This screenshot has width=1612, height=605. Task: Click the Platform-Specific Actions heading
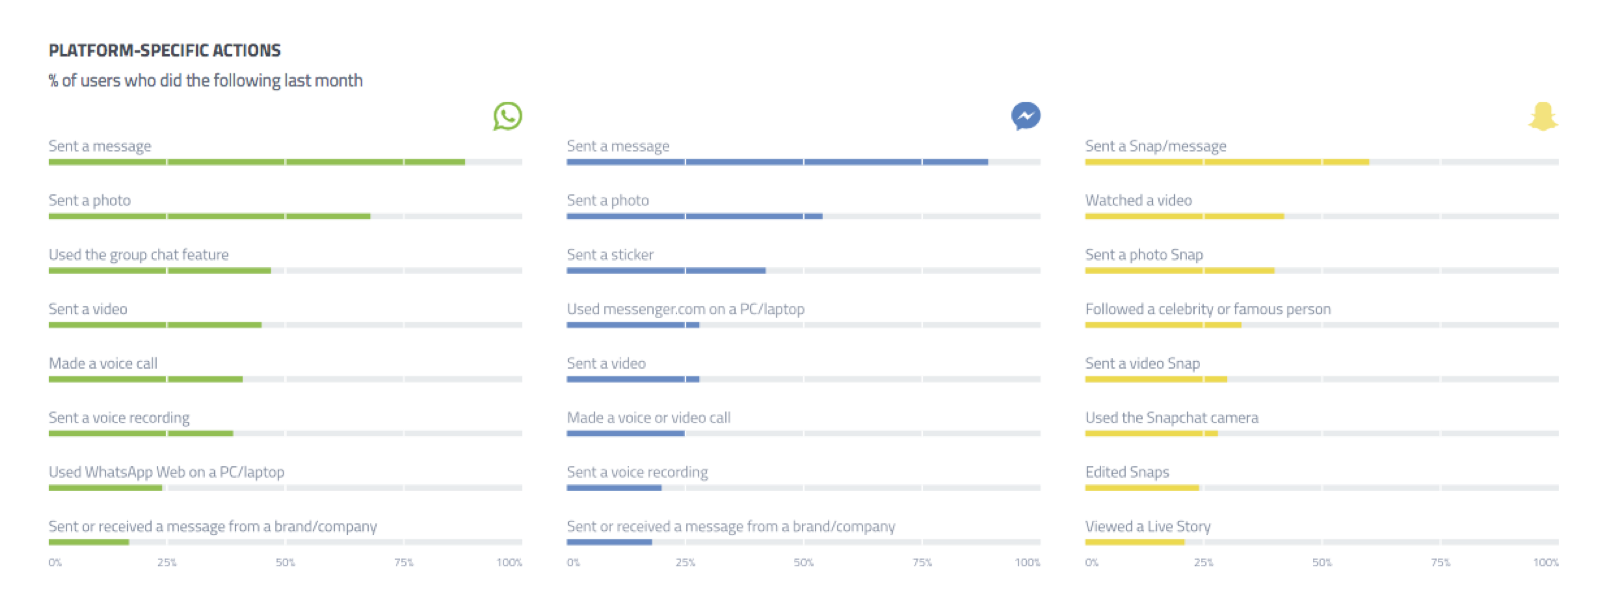pos(165,50)
